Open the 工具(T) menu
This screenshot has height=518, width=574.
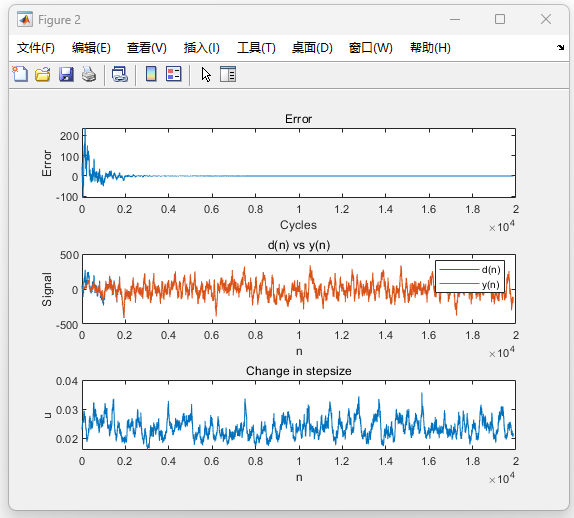256,48
